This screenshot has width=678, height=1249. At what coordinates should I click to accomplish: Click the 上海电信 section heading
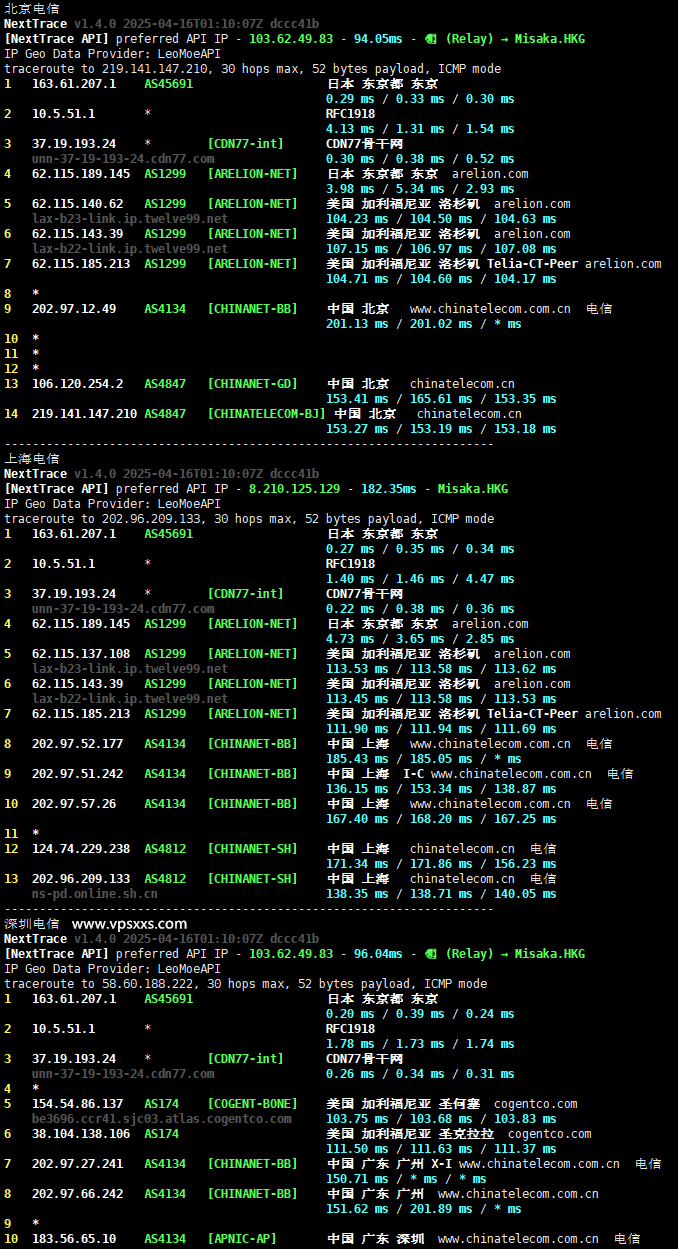31,458
